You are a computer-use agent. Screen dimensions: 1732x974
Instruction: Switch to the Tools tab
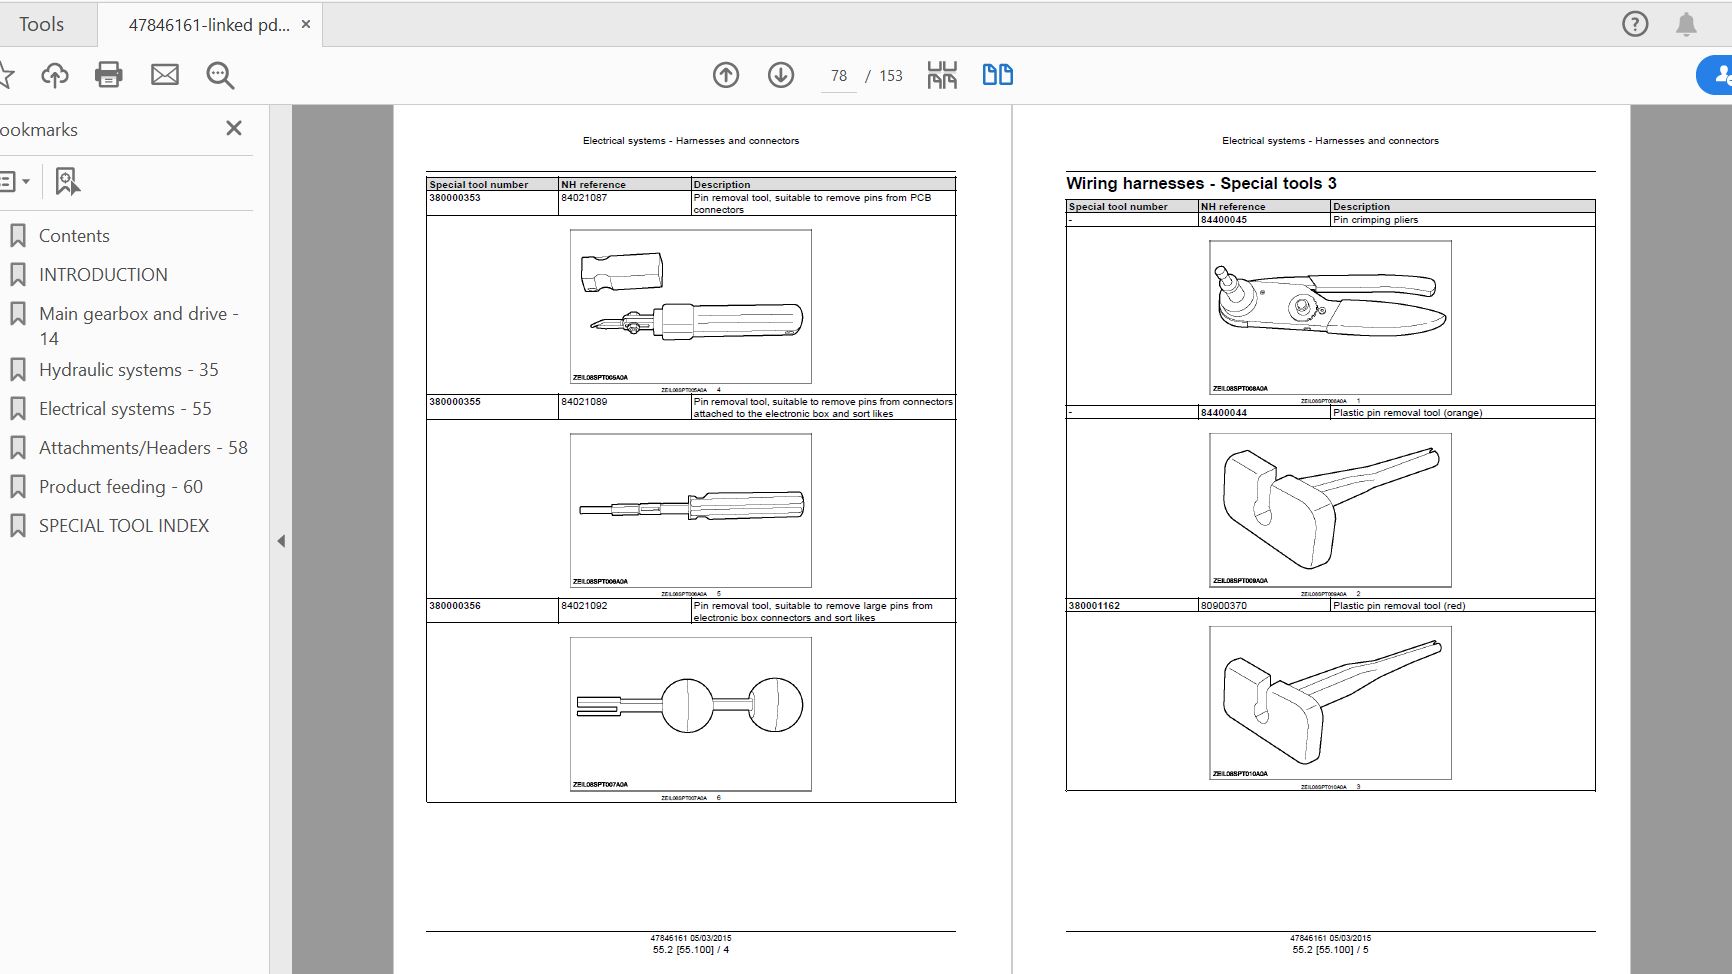tap(41, 24)
